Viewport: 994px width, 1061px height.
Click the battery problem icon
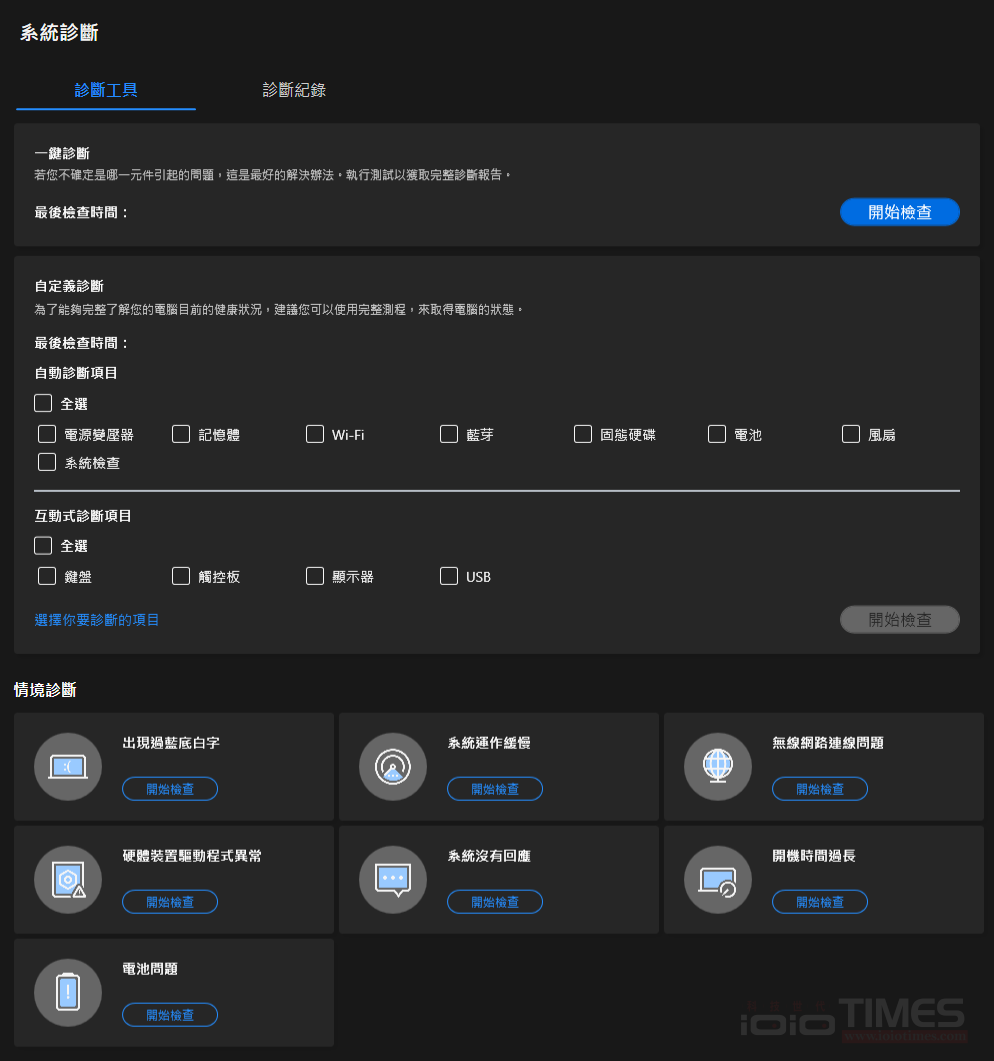(68, 993)
